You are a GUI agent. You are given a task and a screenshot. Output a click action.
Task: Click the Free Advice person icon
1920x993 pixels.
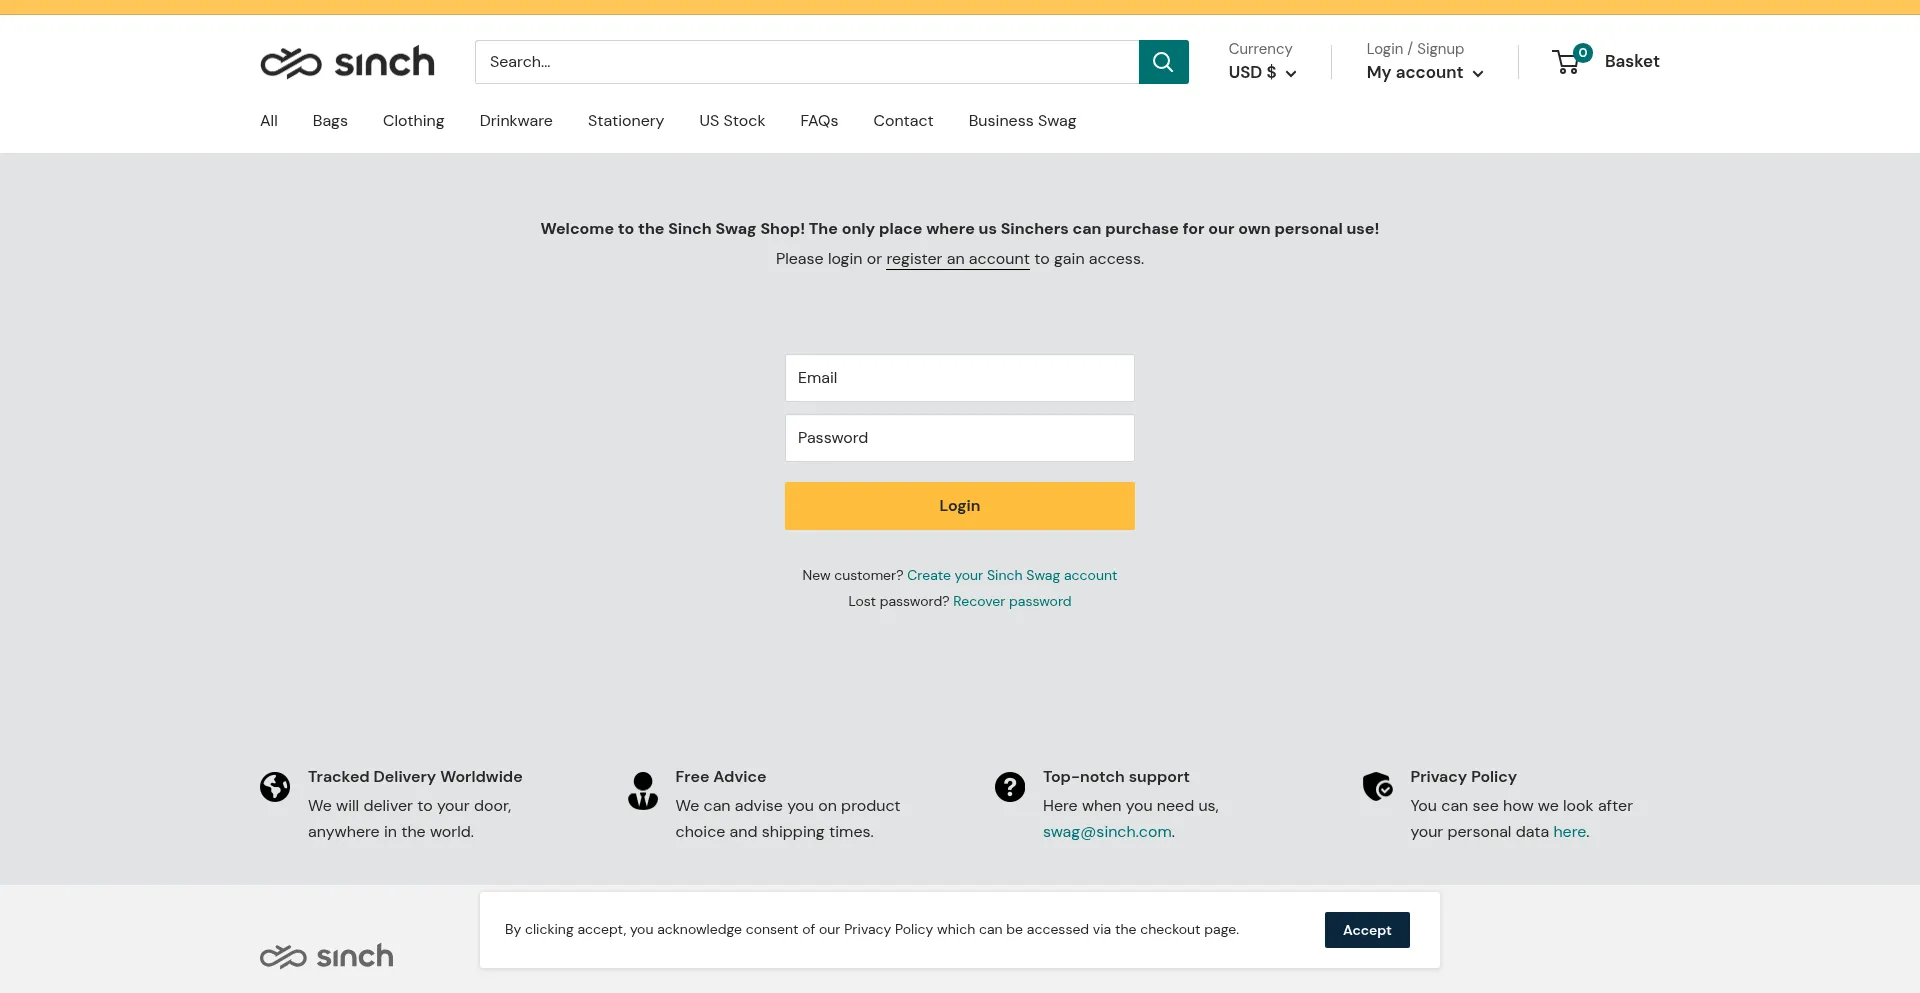point(643,790)
